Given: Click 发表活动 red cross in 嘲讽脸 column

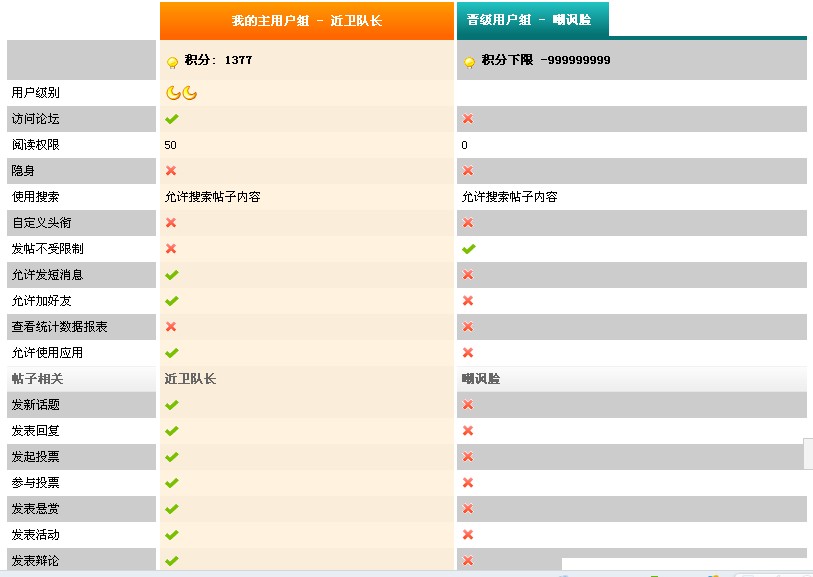Looking at the screenshot, I should tap(468, 534).
